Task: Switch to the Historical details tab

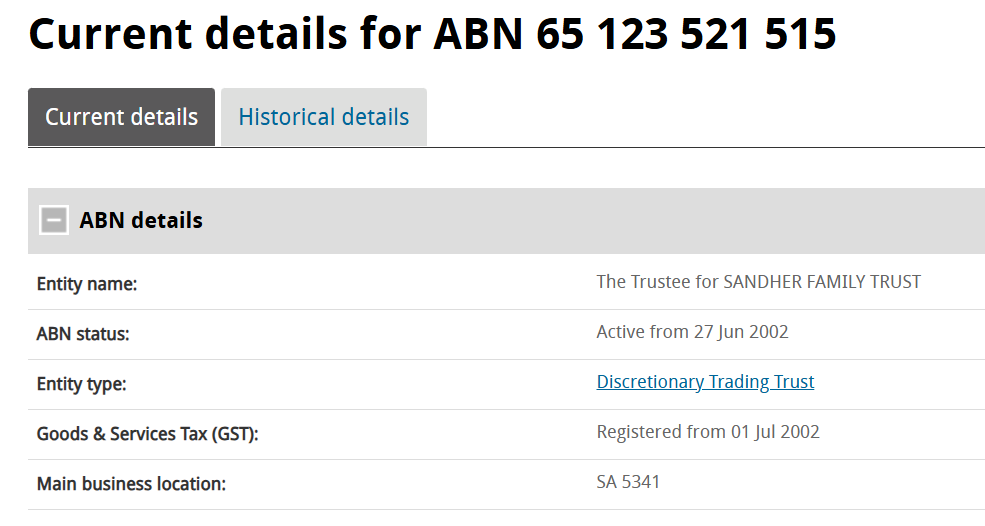Action: [x=323, y=117]
